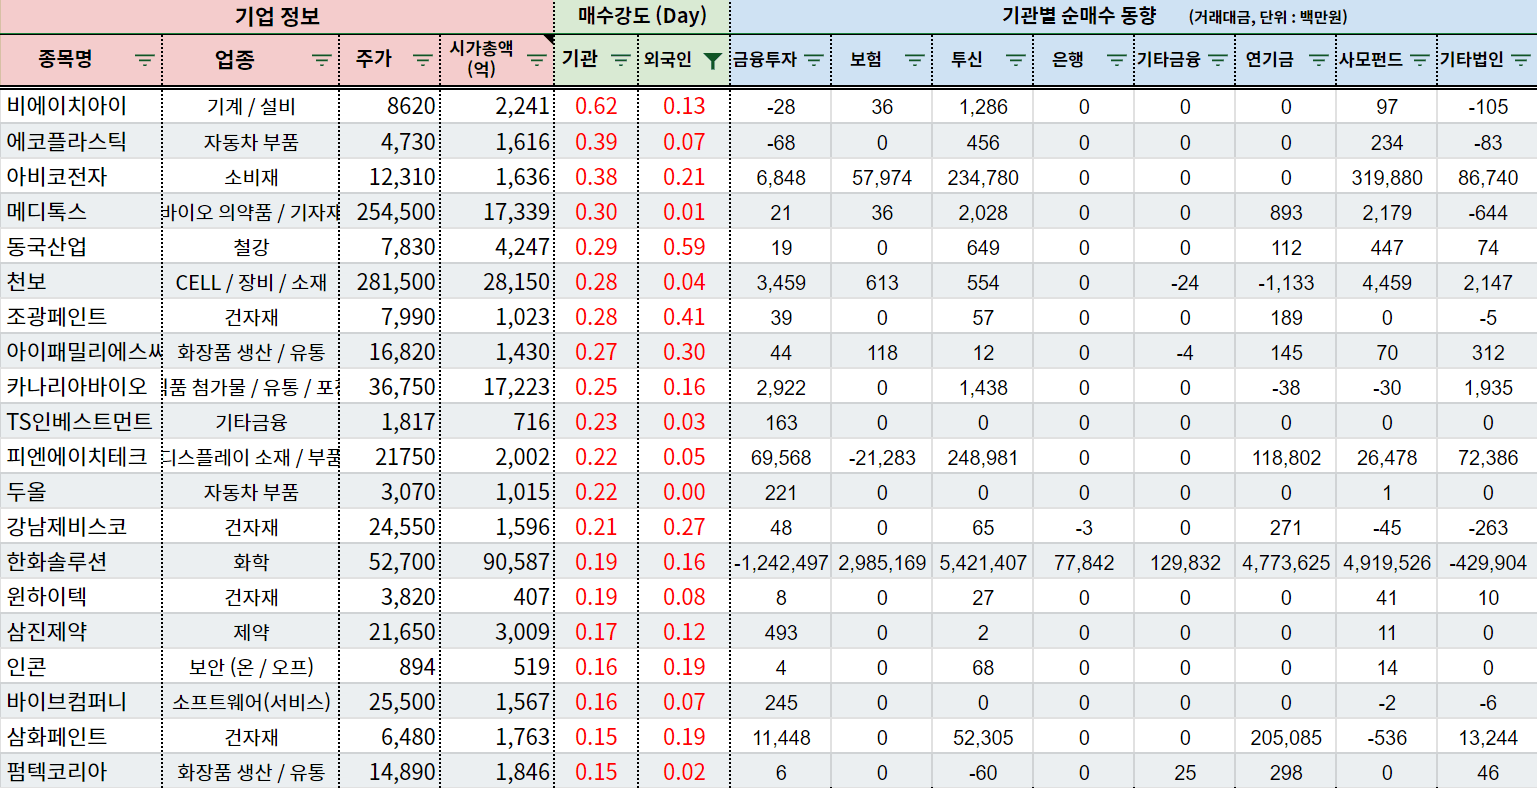Select the 두올 stock name cell
Image resolution: width=1537 pixels, height=788 pixels.
(x=80, y=491)
